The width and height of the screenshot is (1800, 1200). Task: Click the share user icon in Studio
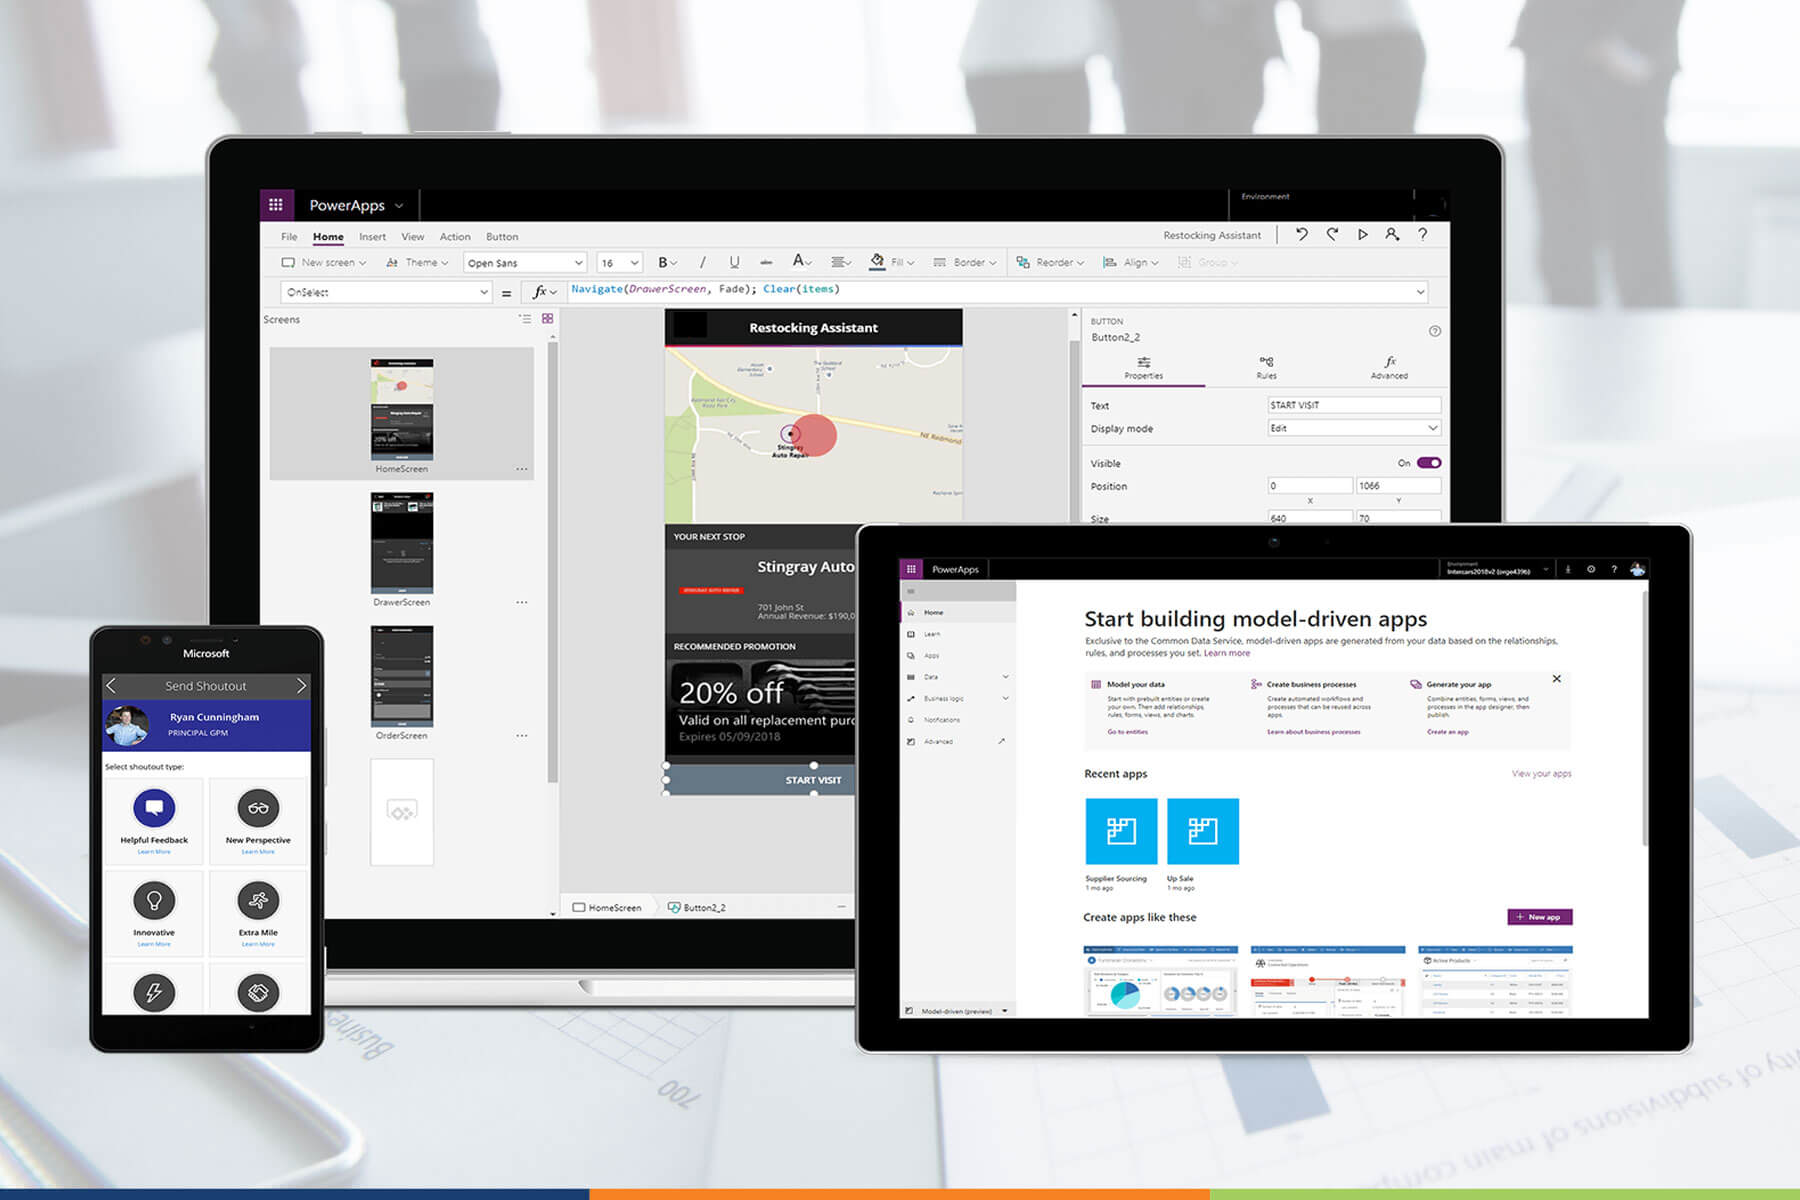click(1392, 235)
